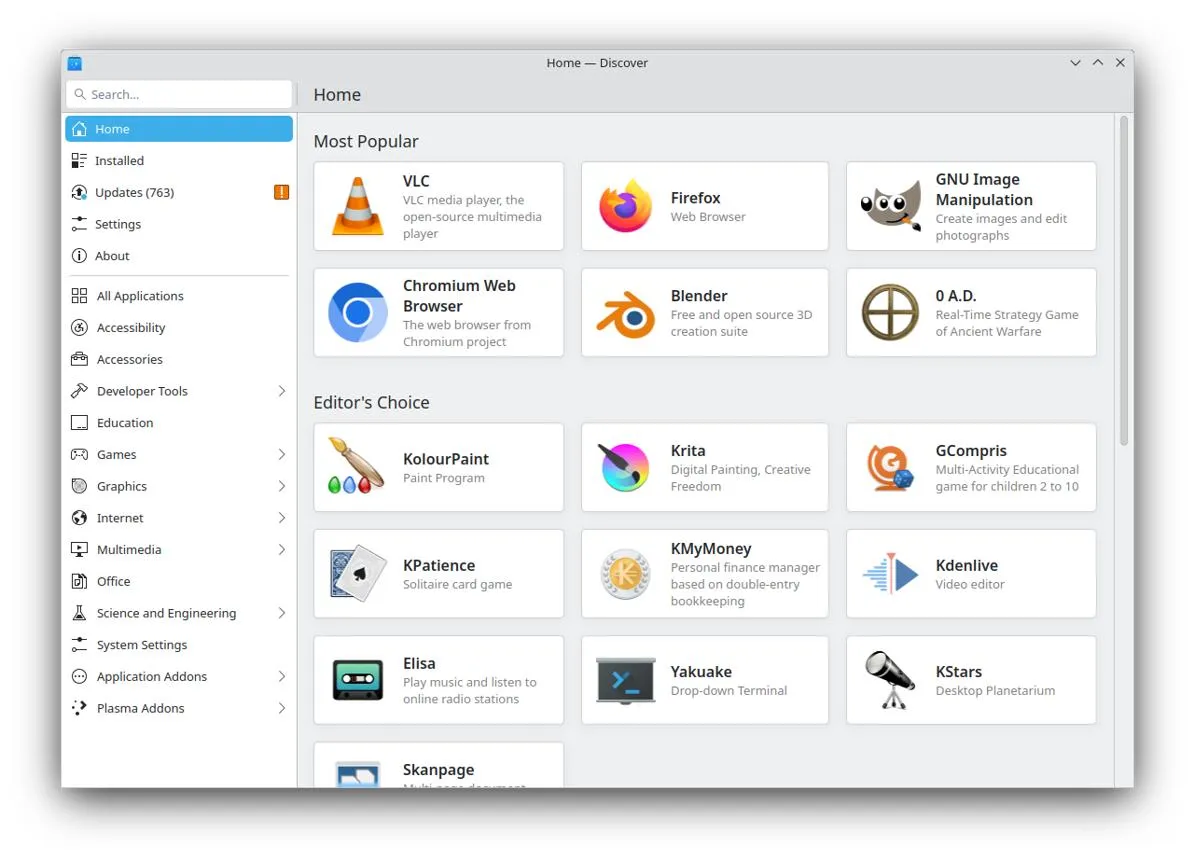The image size is (1195, 860).
Task: Open Settings in the sidebar
Action: click(179, 224)
